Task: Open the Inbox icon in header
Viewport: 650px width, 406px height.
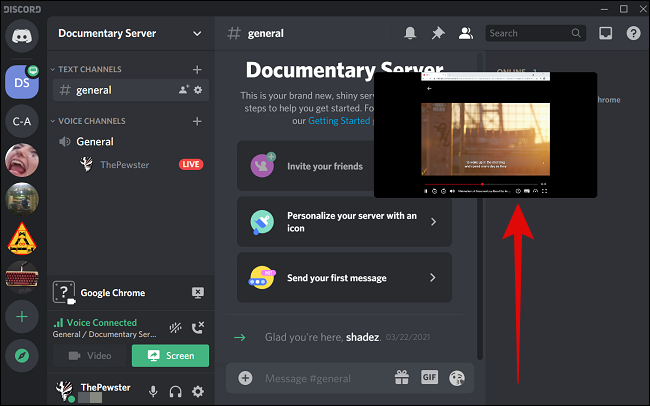Action: (605, 33)
